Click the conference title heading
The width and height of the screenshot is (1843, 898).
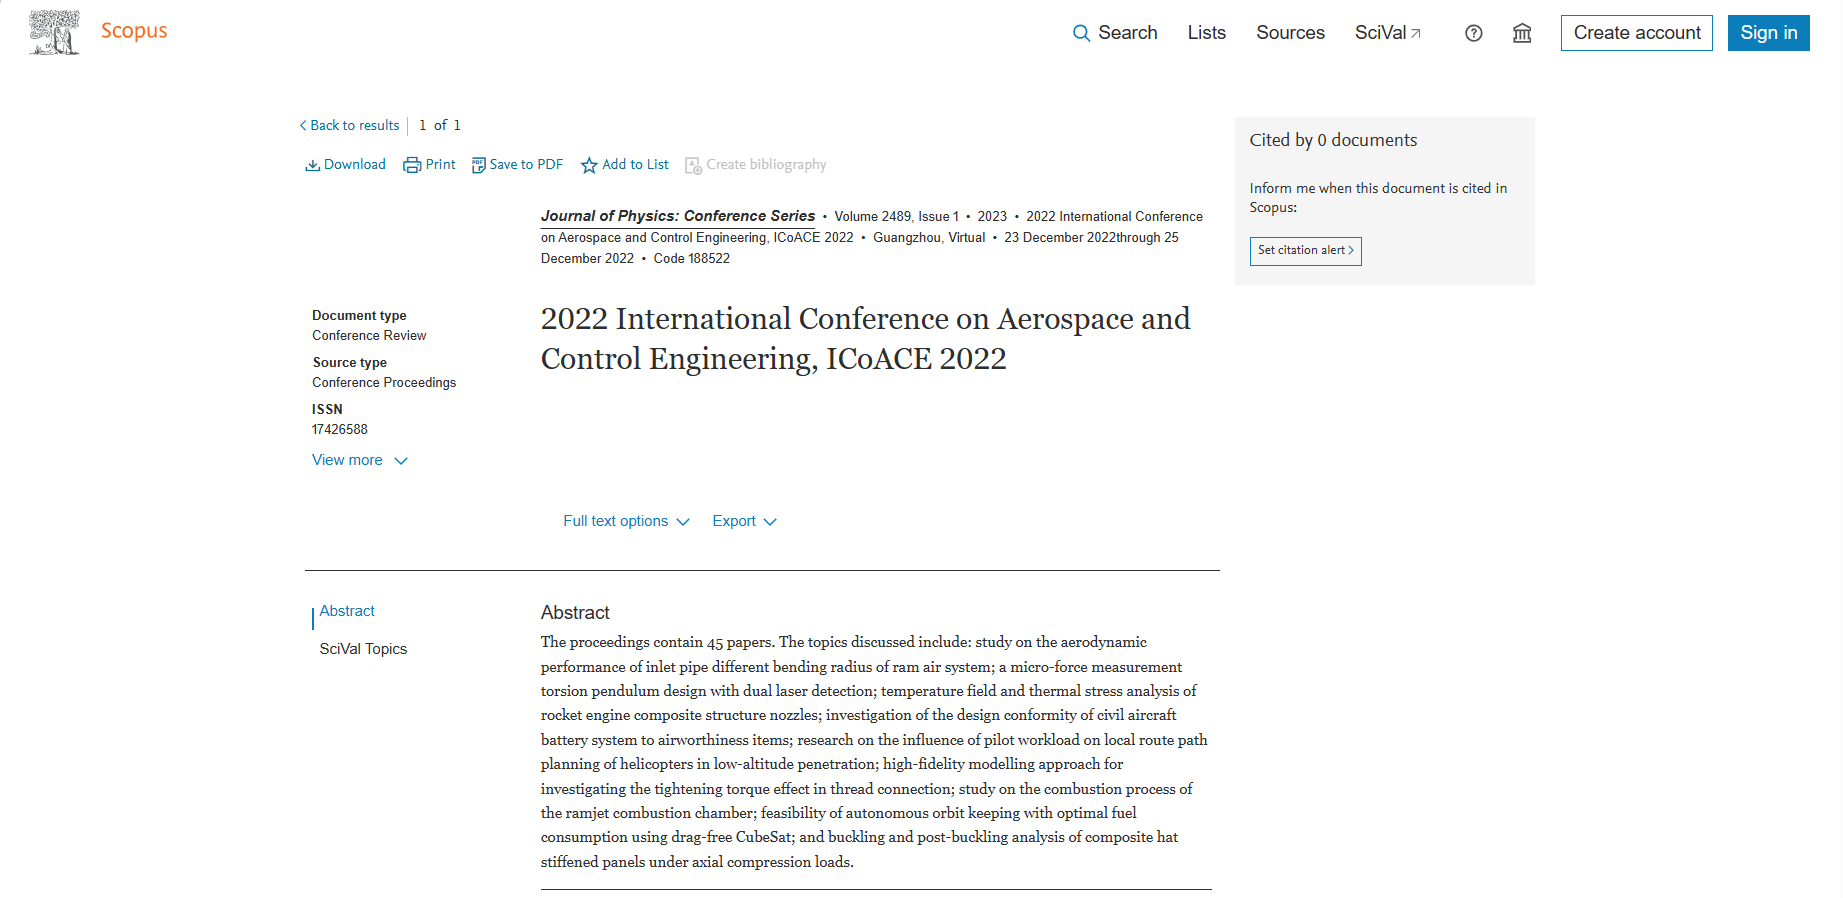tap(866, 338)
